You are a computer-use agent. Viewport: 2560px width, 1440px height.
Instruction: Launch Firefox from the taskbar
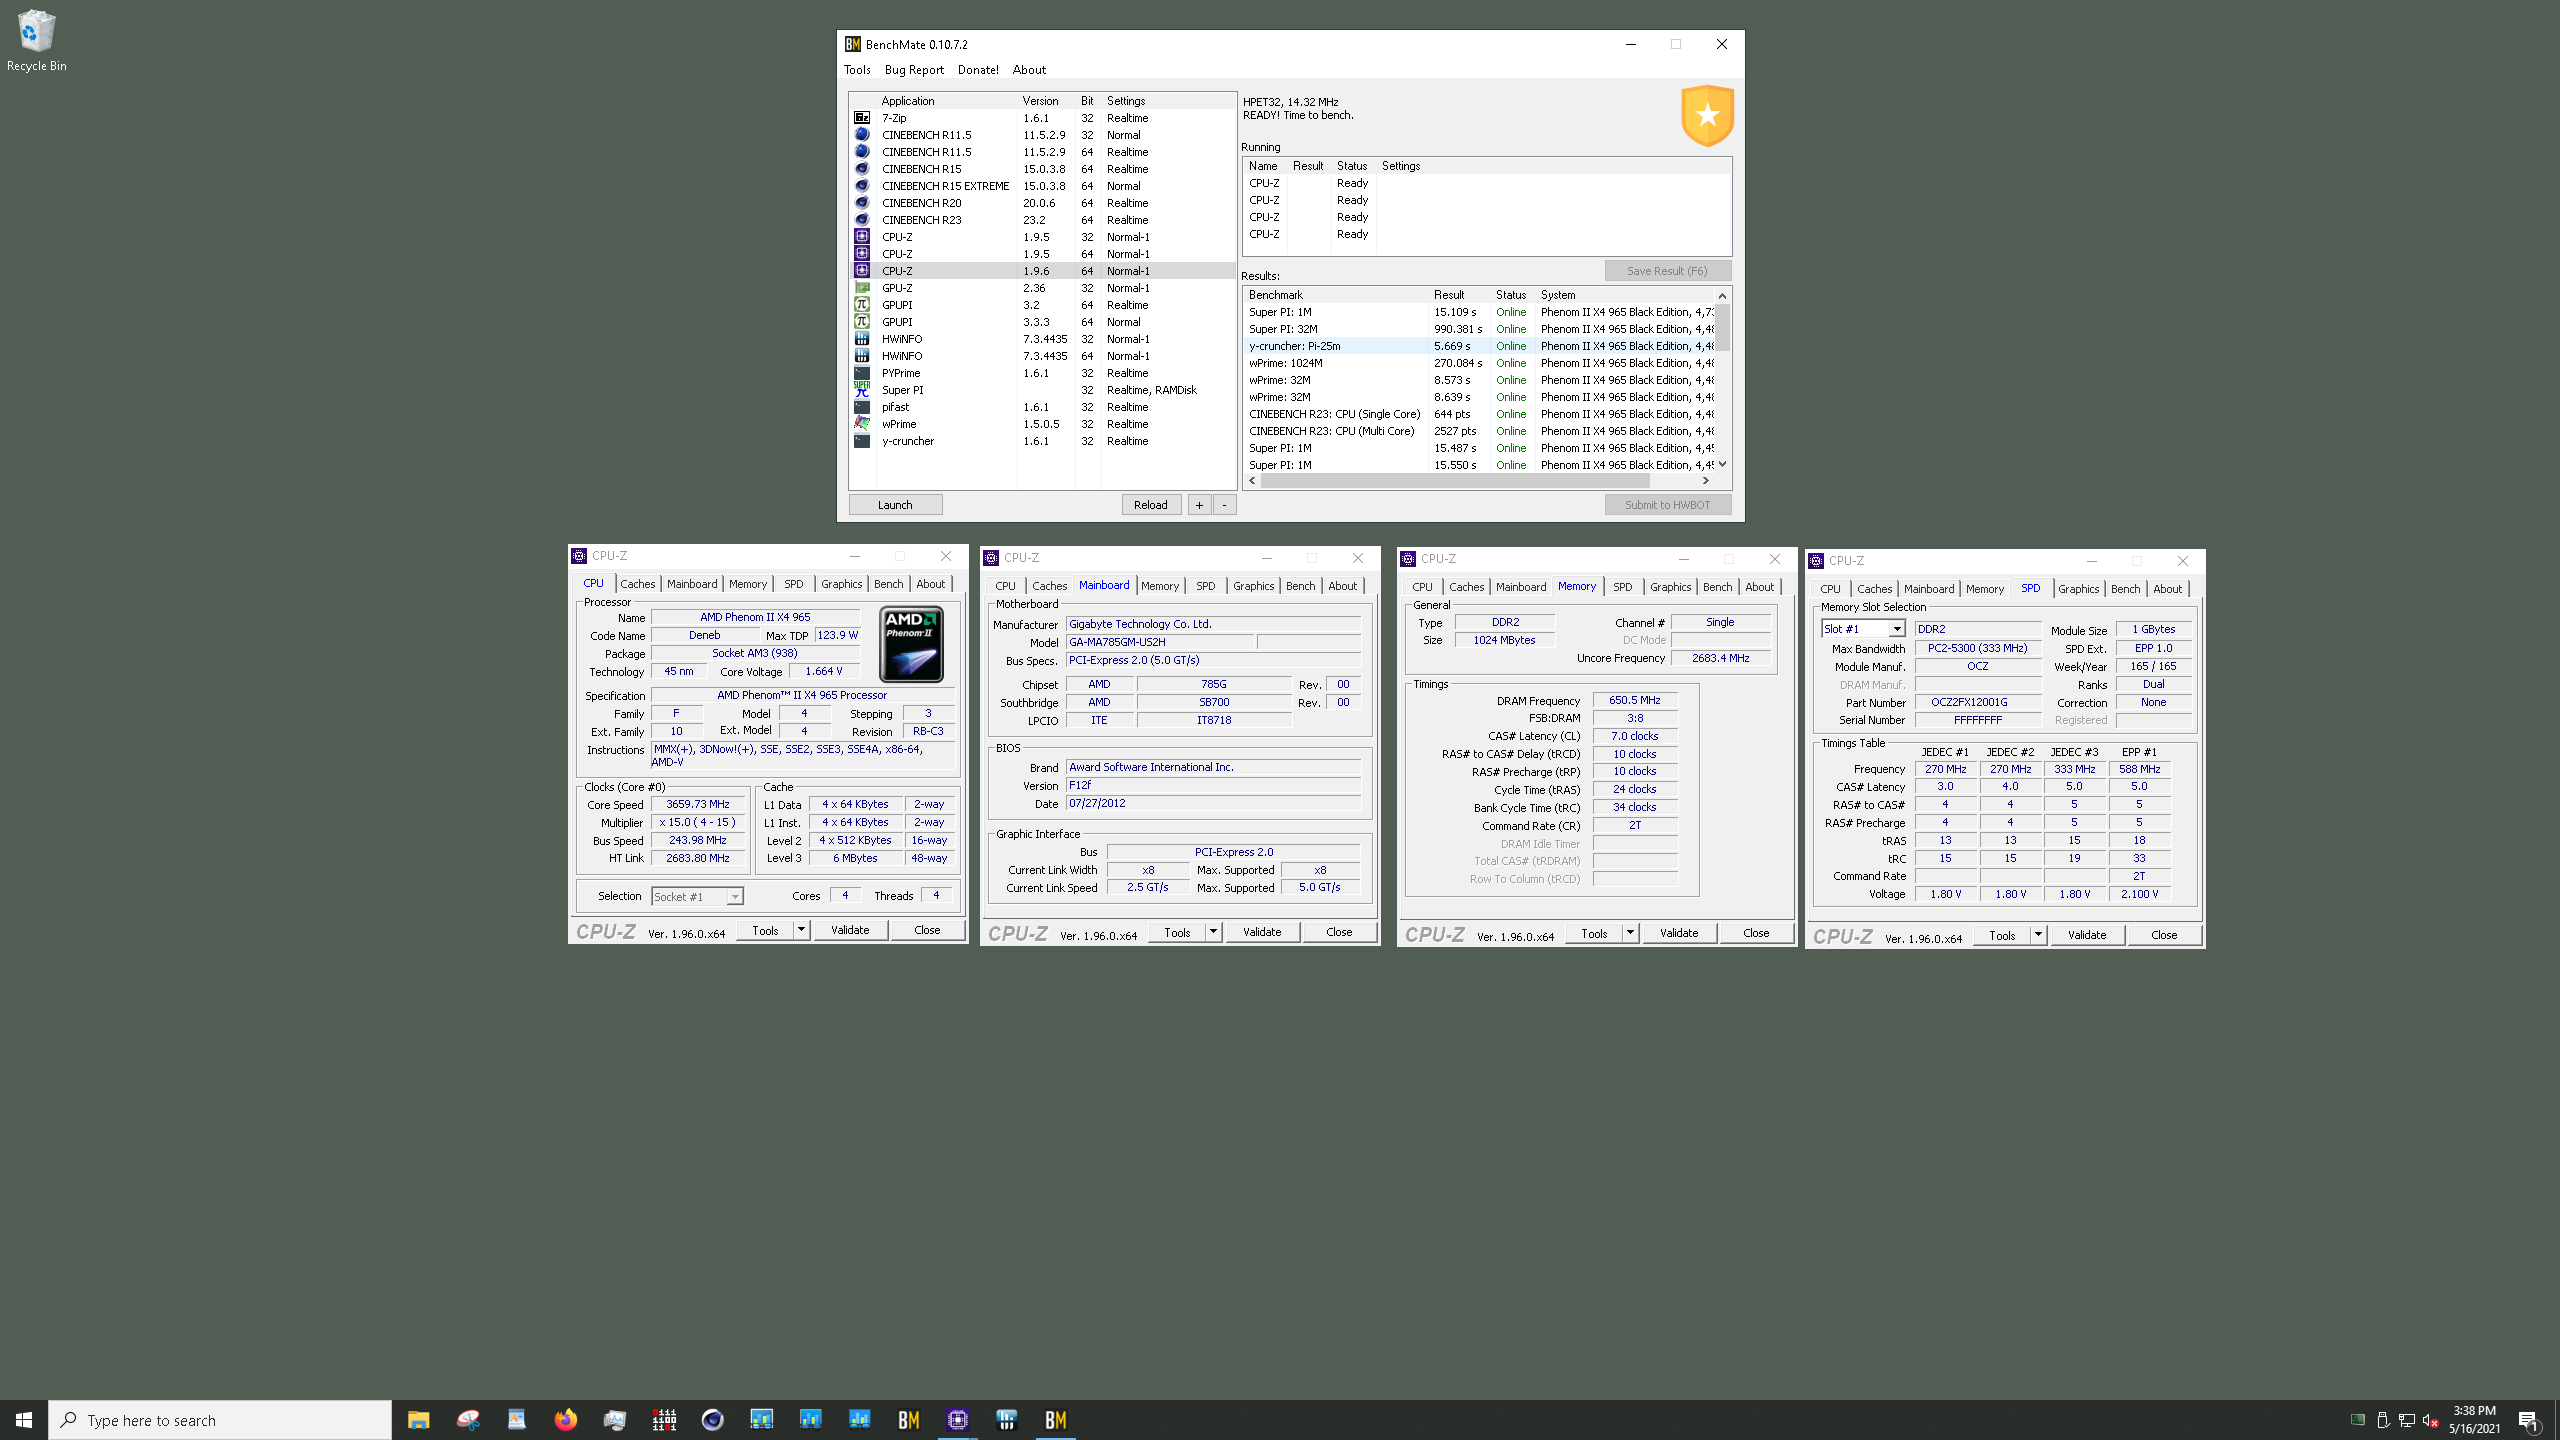(x=565, y=1420)
